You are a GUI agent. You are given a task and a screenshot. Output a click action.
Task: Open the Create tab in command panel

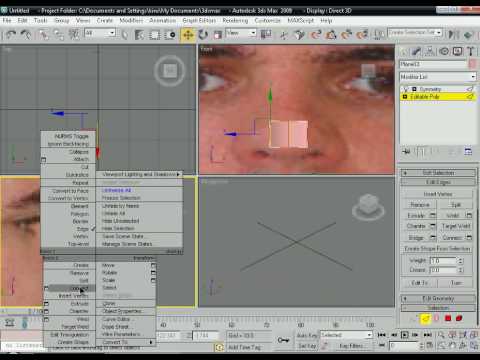(x=404, y=51)
